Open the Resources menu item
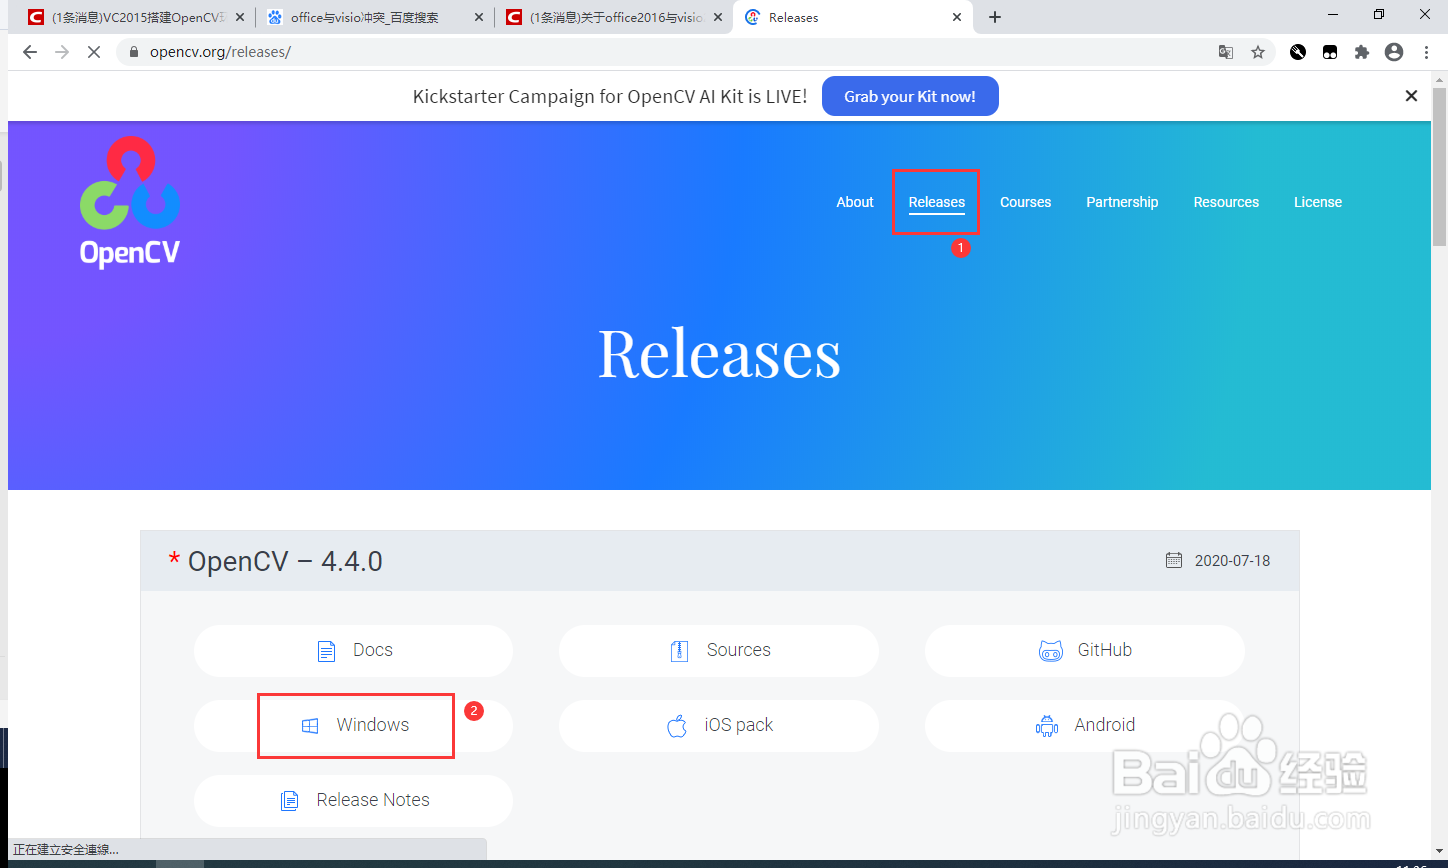 tap(1226, 202)
